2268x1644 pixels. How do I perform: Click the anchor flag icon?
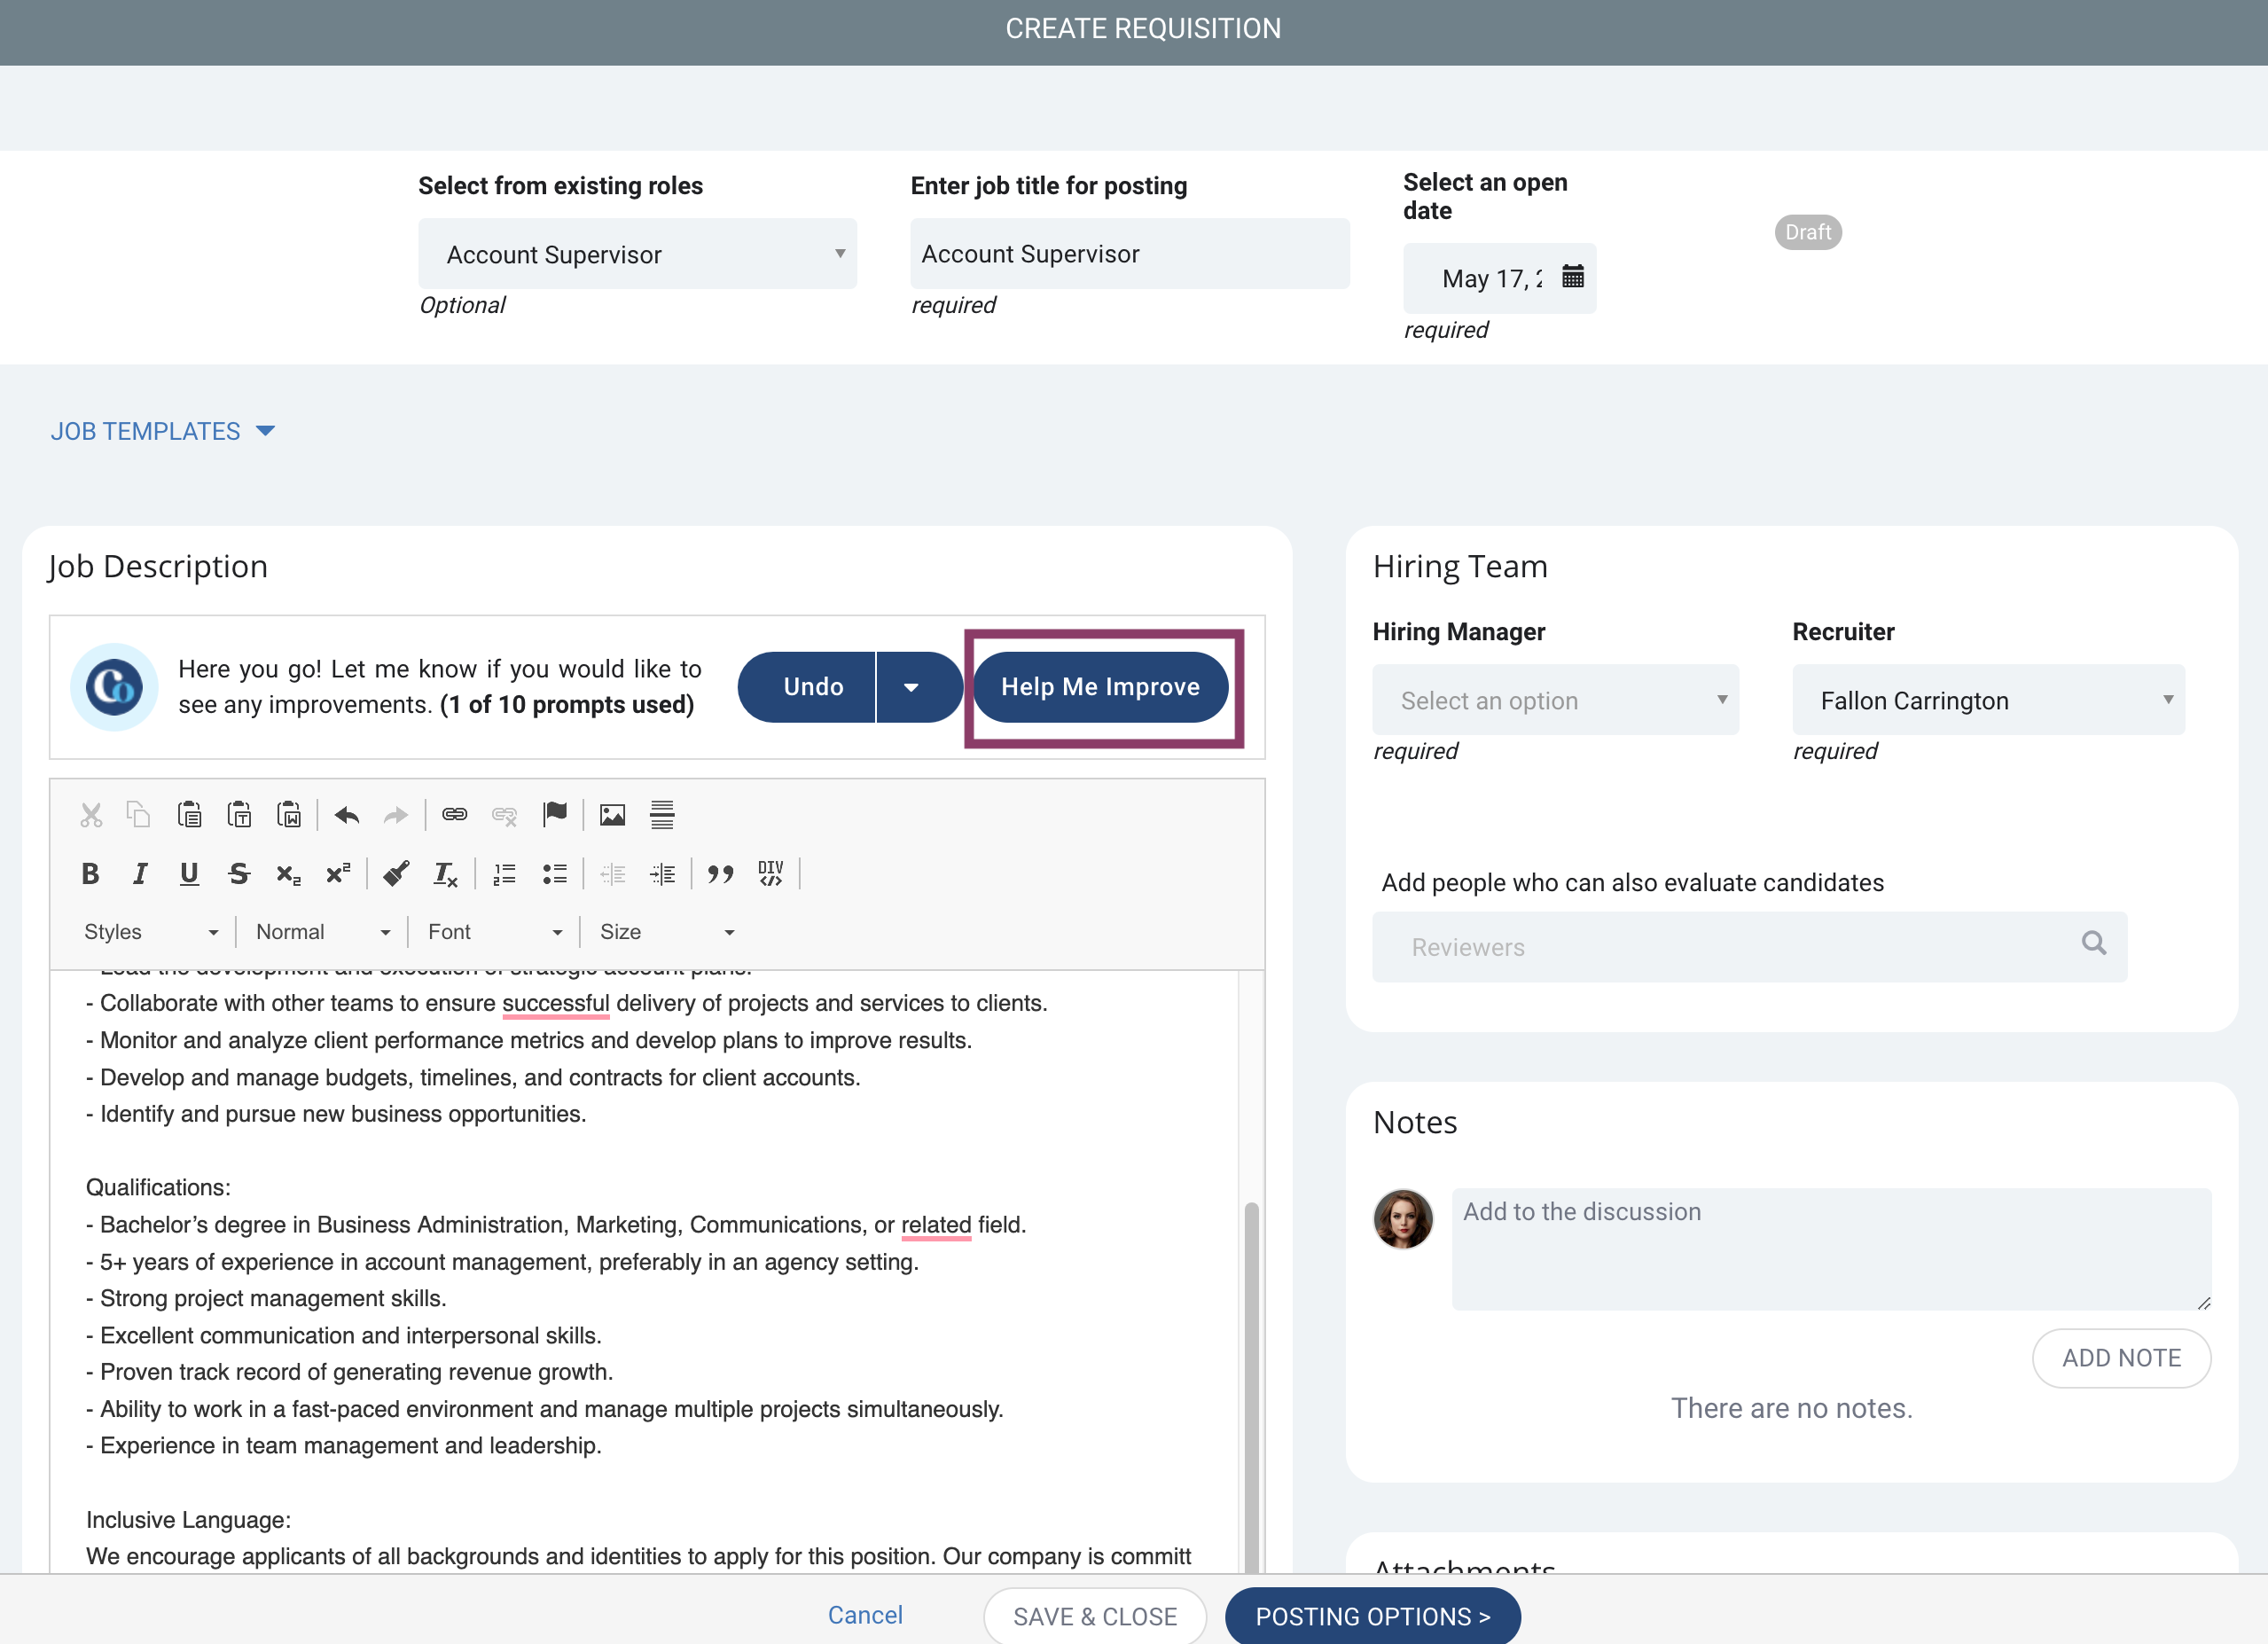coord(555,815)
